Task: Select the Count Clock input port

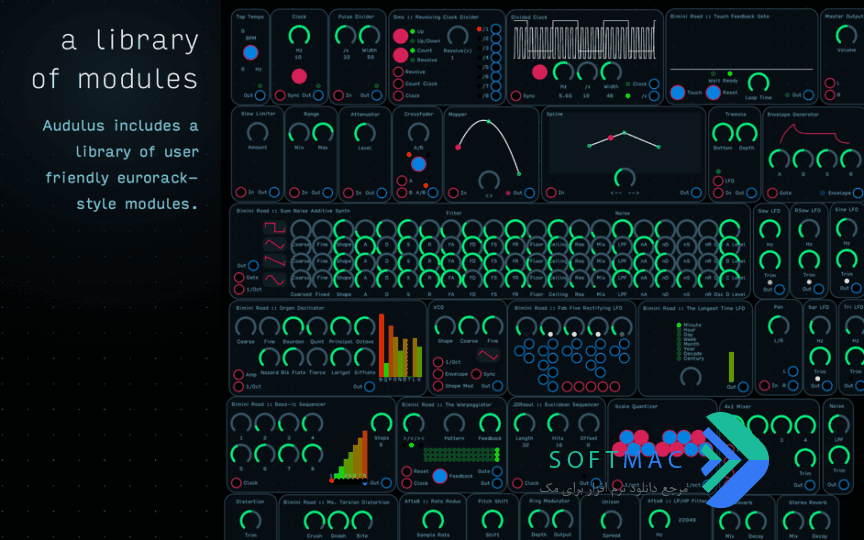Action: point(398,84)
